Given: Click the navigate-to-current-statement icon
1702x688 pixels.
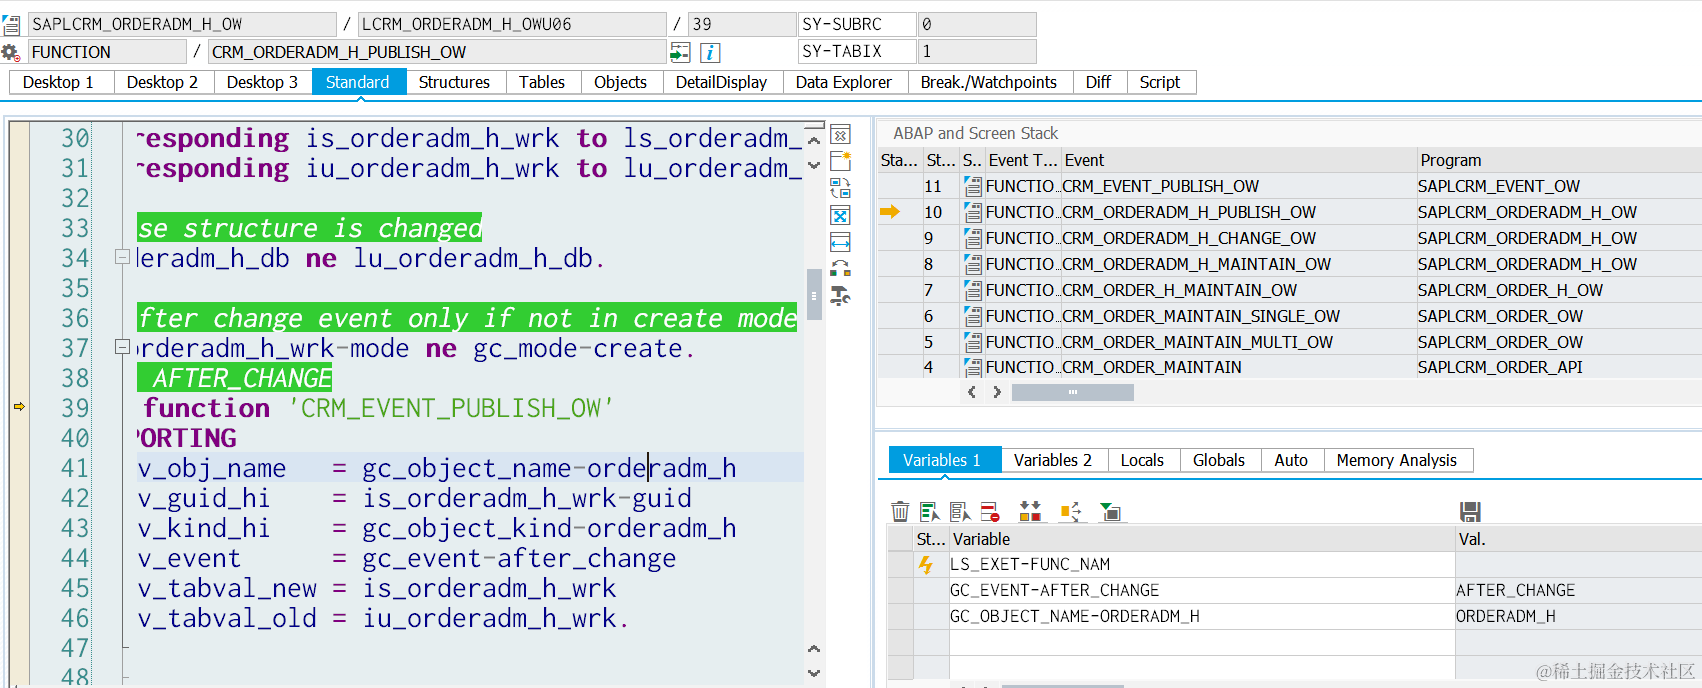Looking at the screenshot, I should [x=680, y=52].
